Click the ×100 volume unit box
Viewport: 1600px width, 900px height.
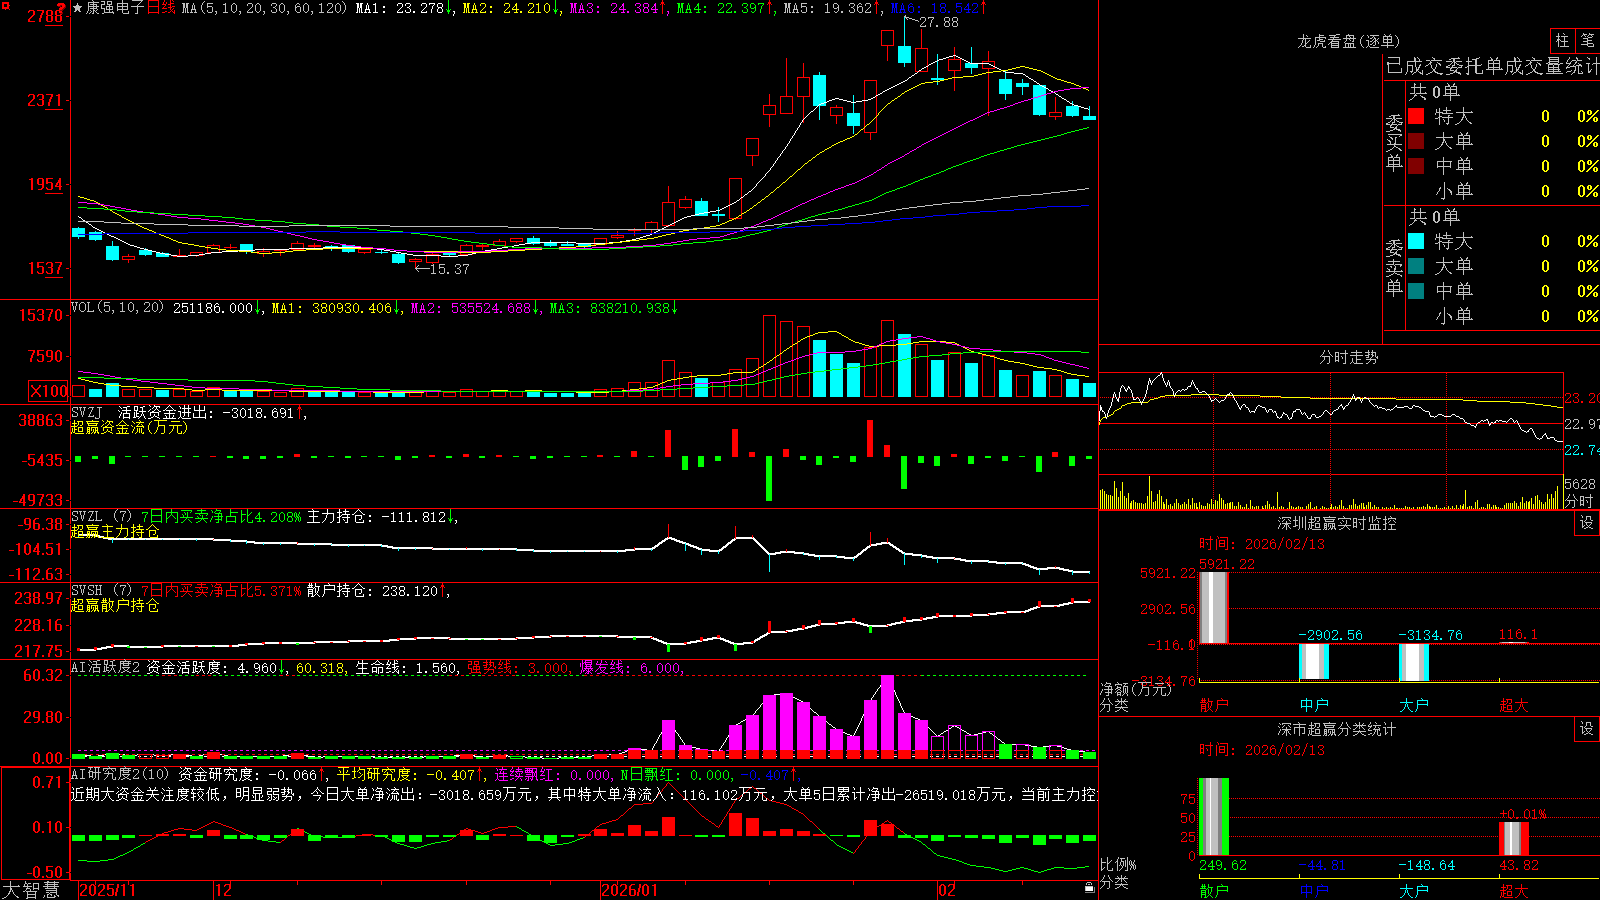coord(49,391)
